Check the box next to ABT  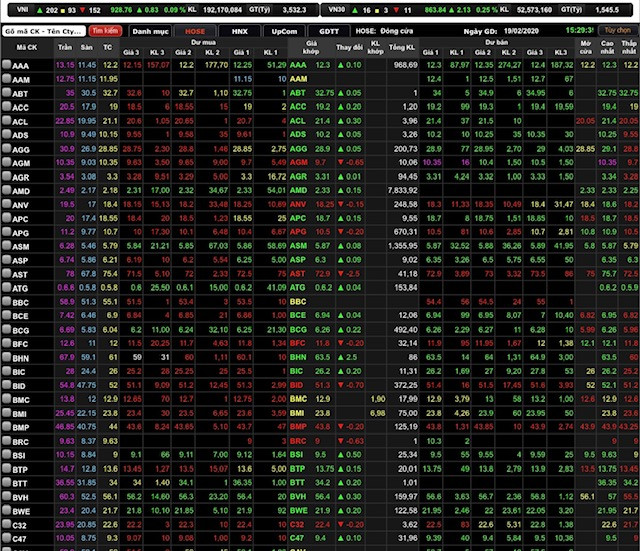pos(6,92)
